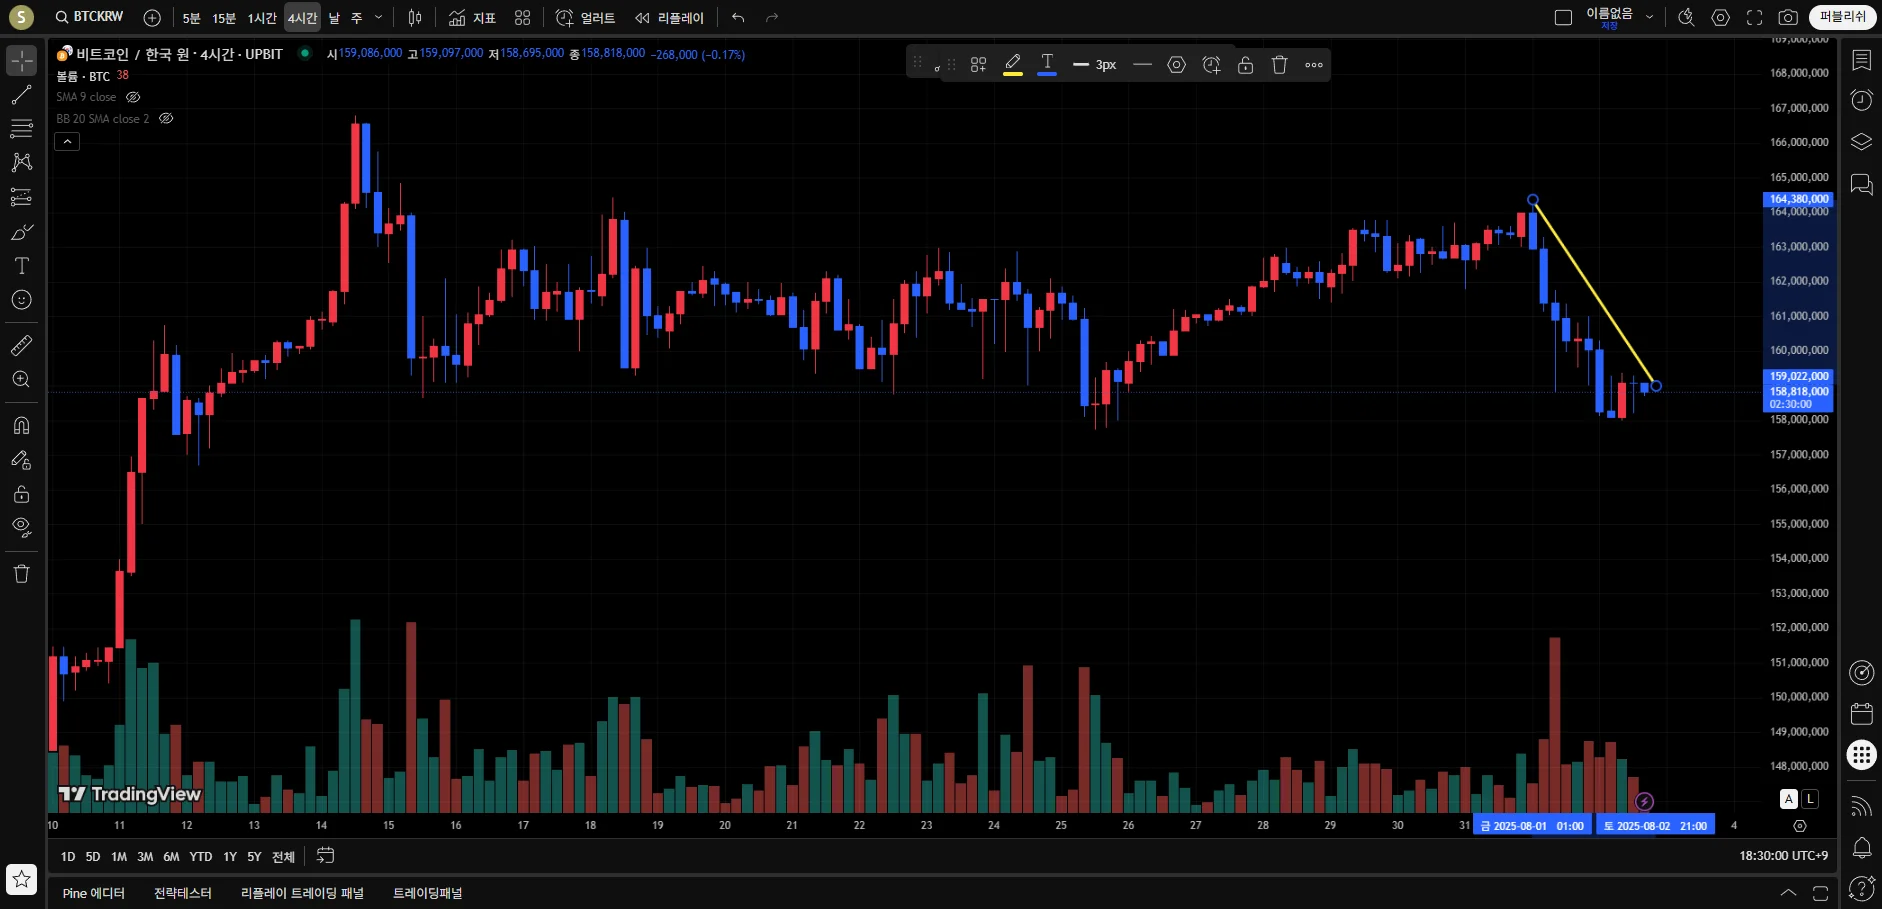This screenshot has width=1882, height=909.
Task: Open the ruler measure tool
Action: pyautogui.click(x=21, y=345)
